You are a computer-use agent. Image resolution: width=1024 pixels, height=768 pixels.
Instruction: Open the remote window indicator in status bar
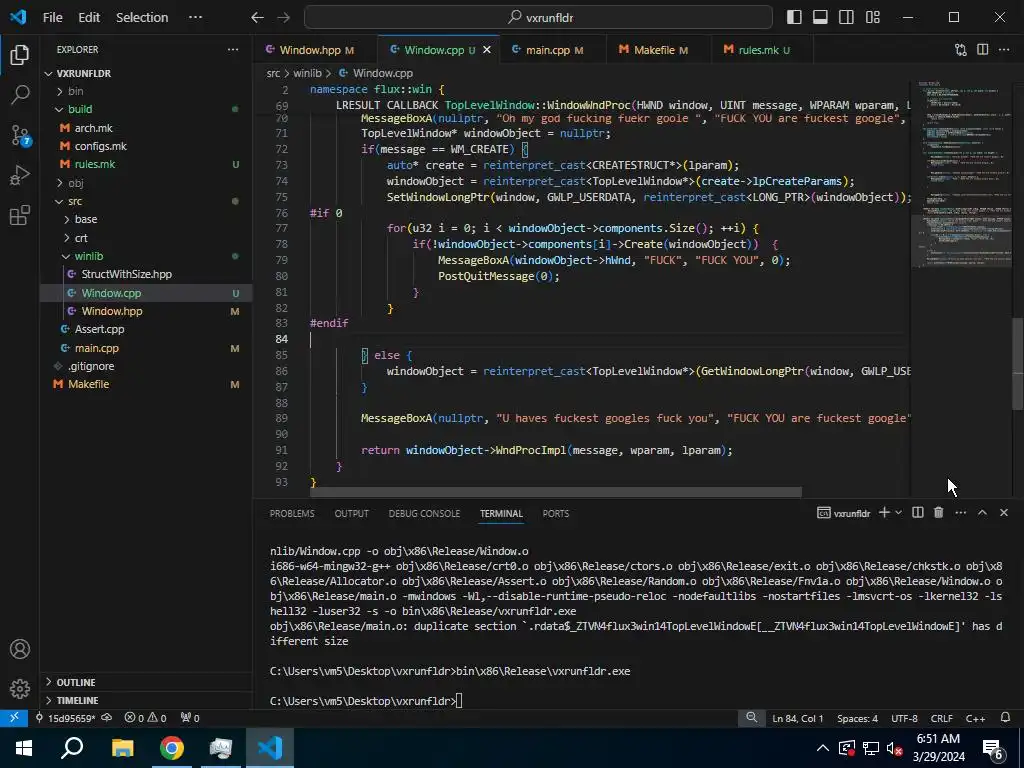pos(14,718)
